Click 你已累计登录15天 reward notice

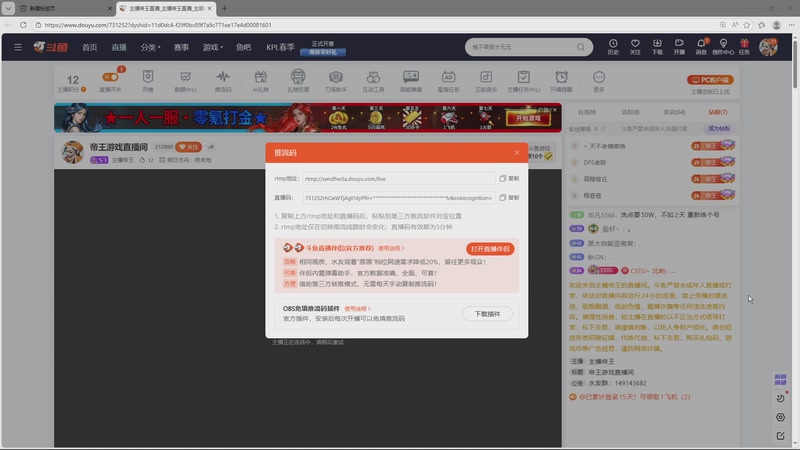630,396
